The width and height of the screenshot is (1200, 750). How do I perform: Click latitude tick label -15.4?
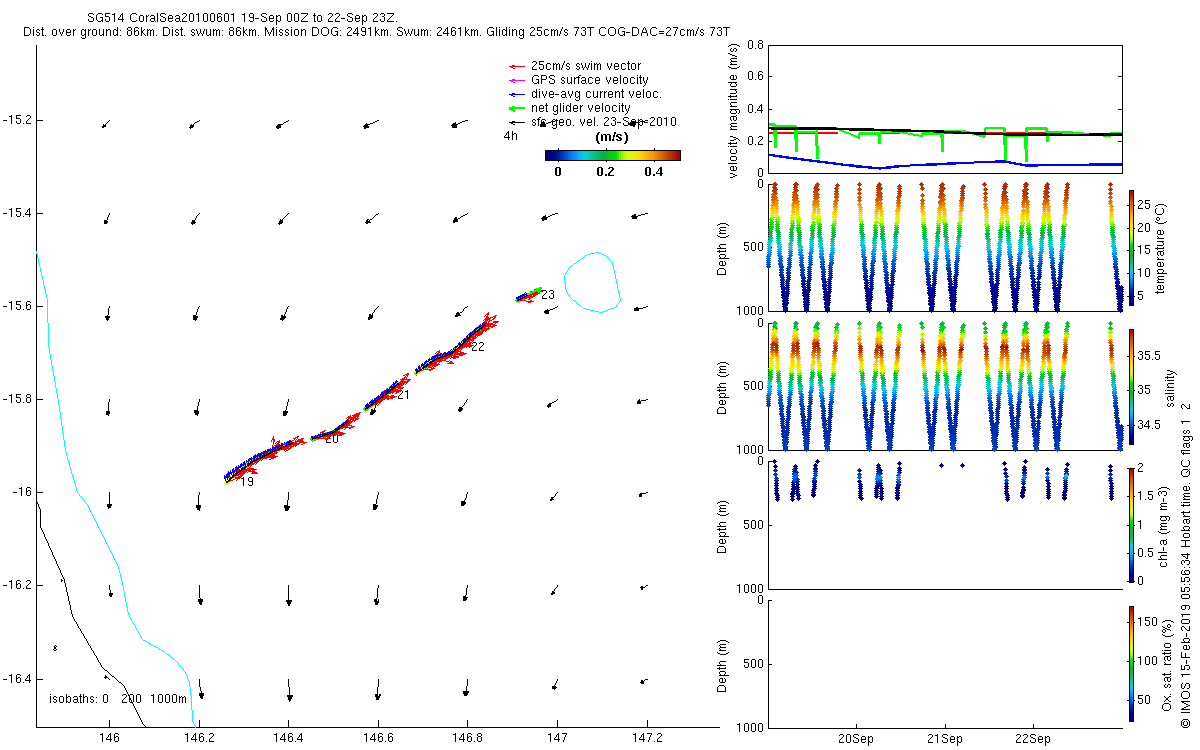pyautogui.click(x=17, y=213)
